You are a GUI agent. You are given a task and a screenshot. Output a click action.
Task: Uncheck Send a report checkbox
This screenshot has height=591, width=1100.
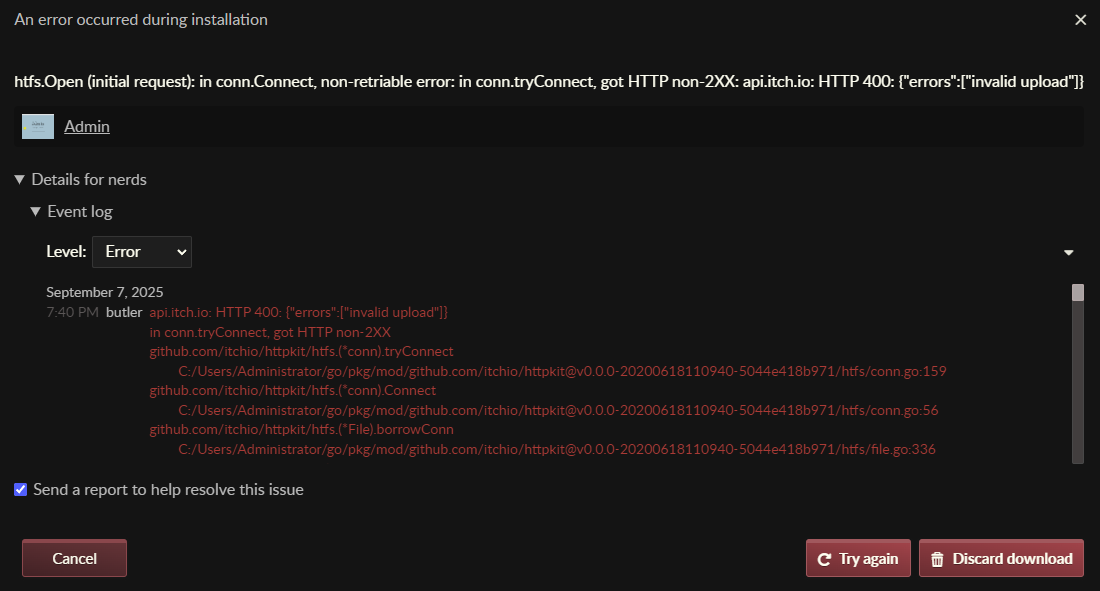click(x=21, y=490)
